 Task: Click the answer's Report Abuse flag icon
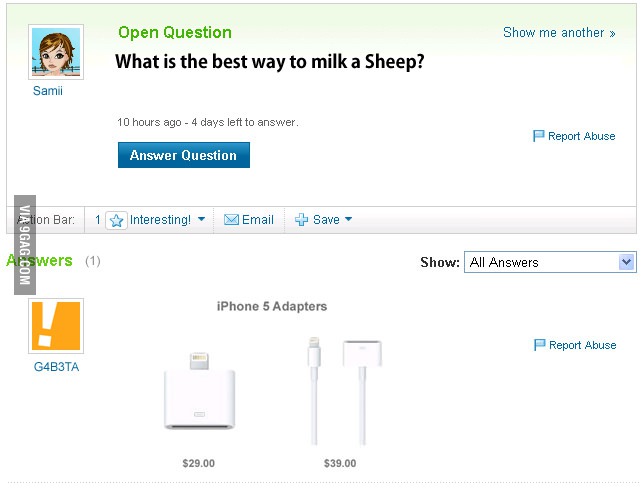coord(540,345)
